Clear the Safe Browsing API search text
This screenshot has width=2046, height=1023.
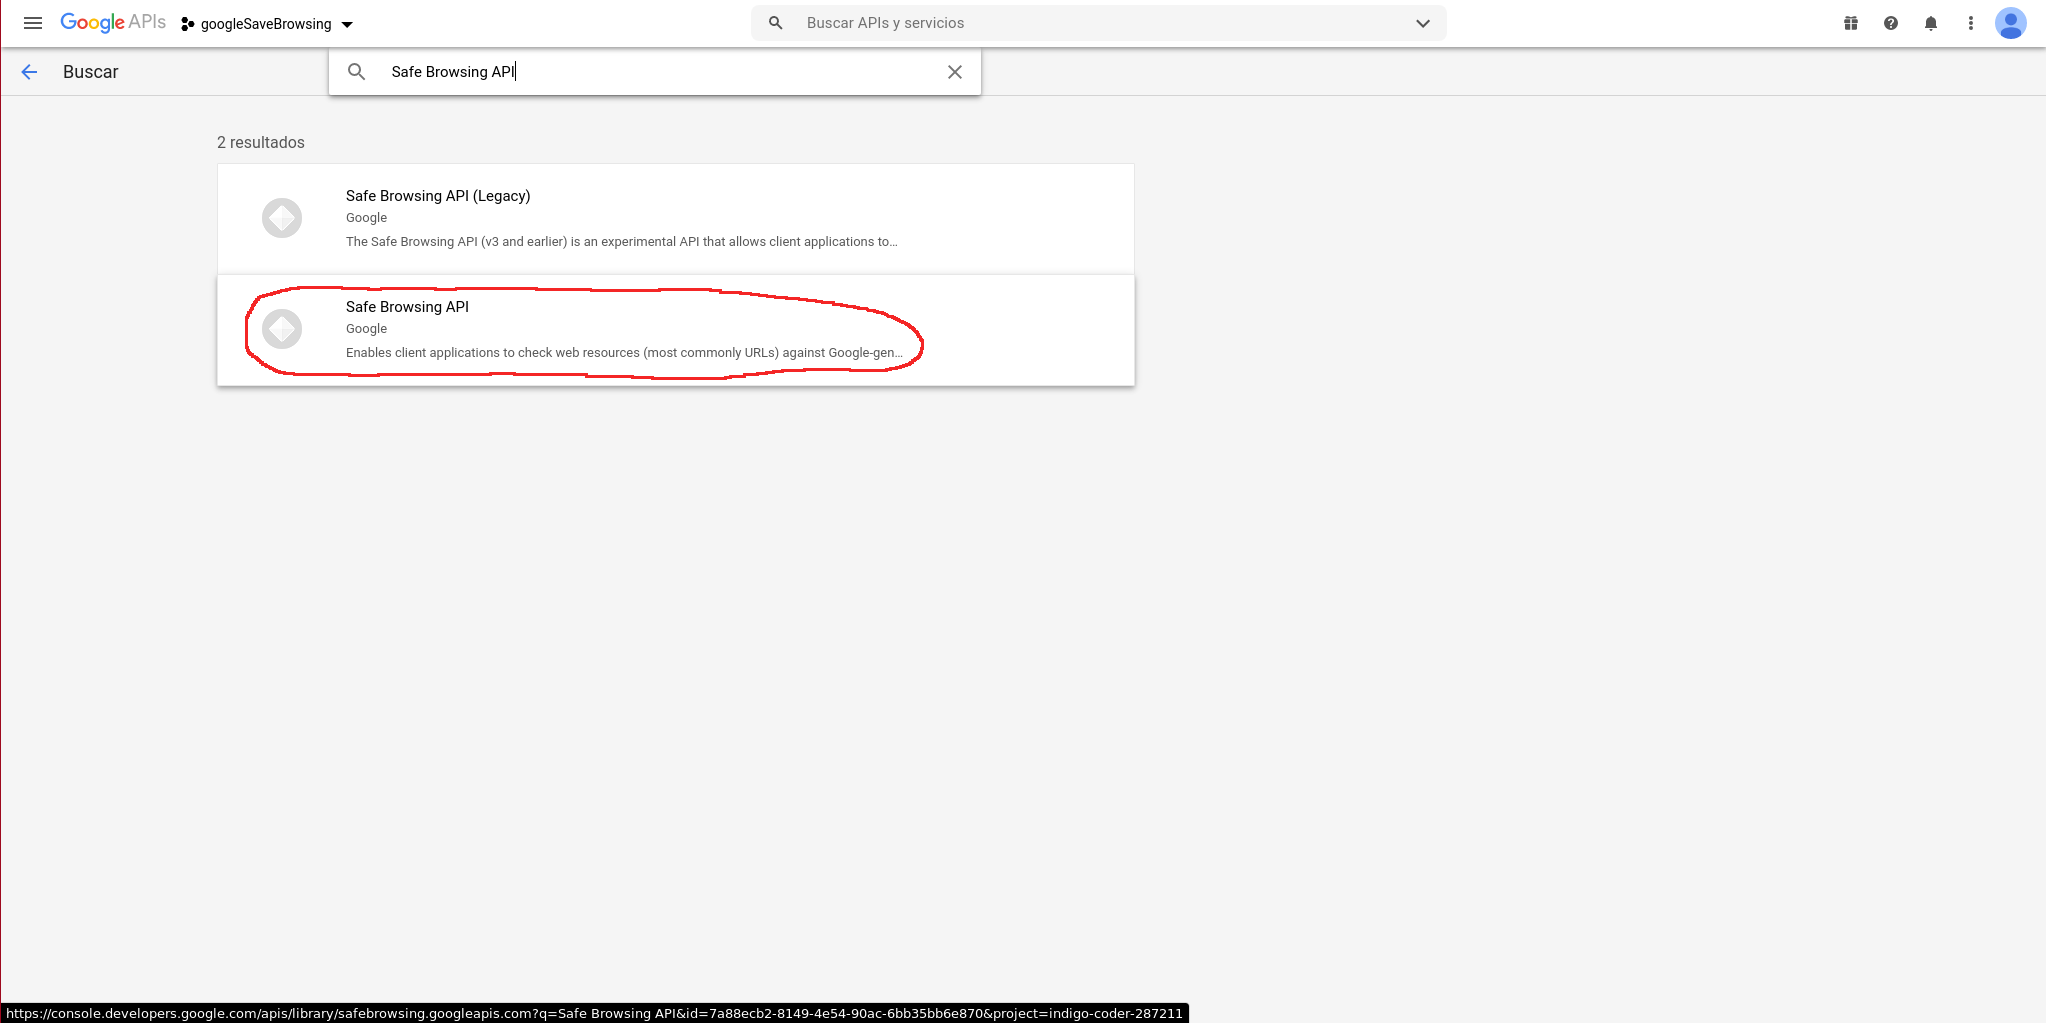click(x=955, y=72)
